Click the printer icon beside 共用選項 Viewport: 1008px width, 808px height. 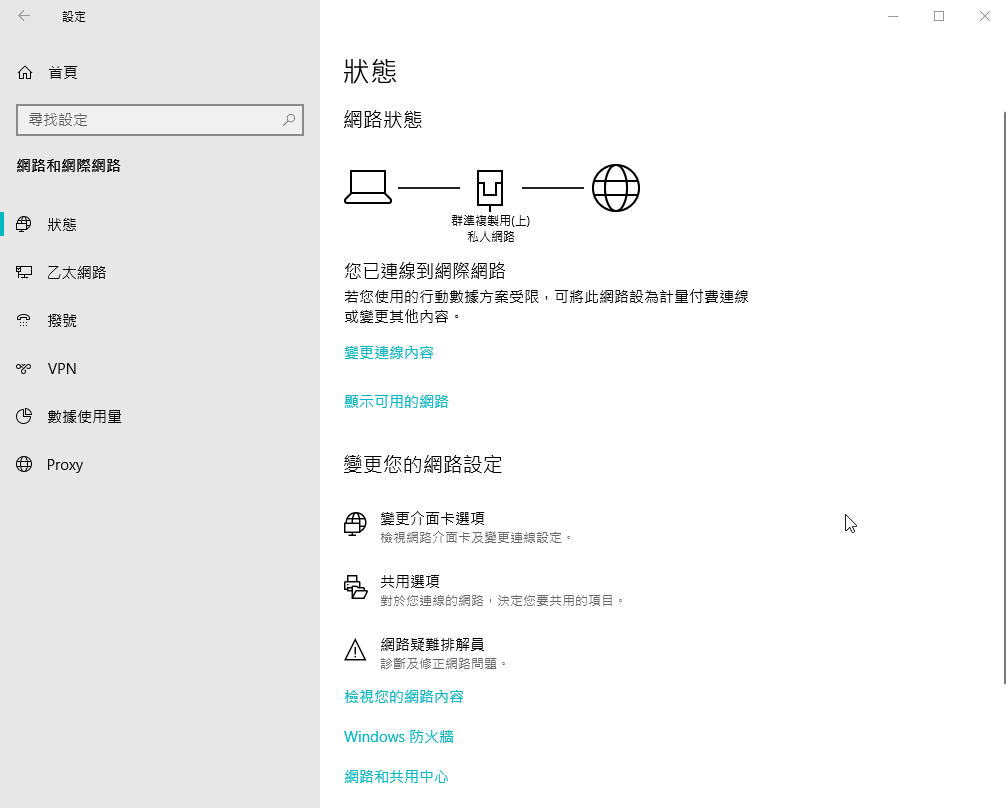[x=355, y=587]
